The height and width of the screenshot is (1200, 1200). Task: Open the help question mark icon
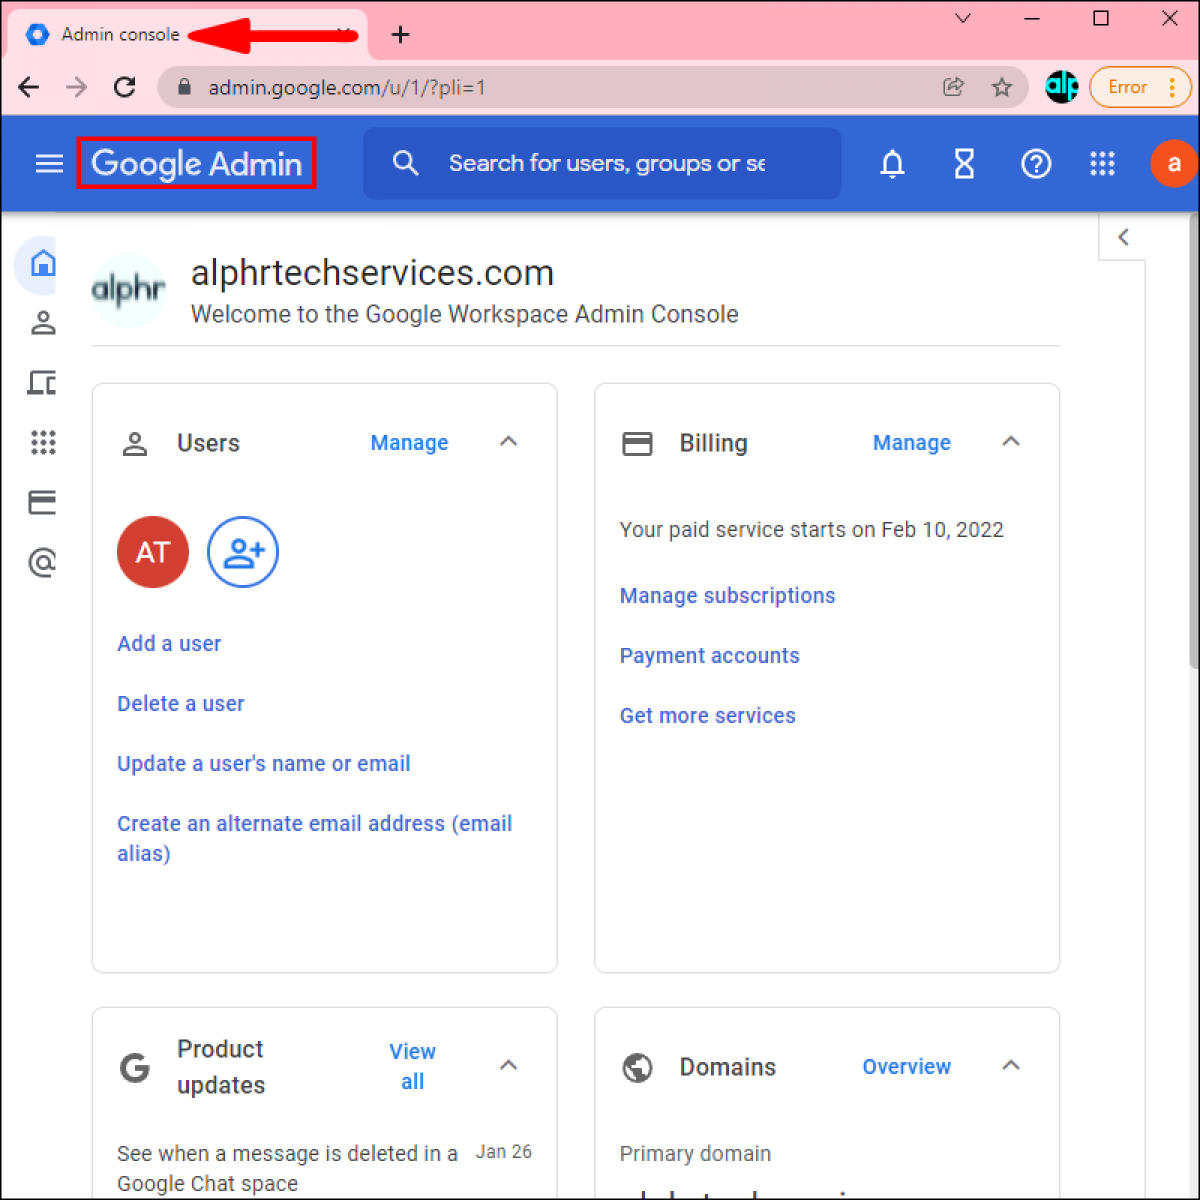coord(1037,163)
